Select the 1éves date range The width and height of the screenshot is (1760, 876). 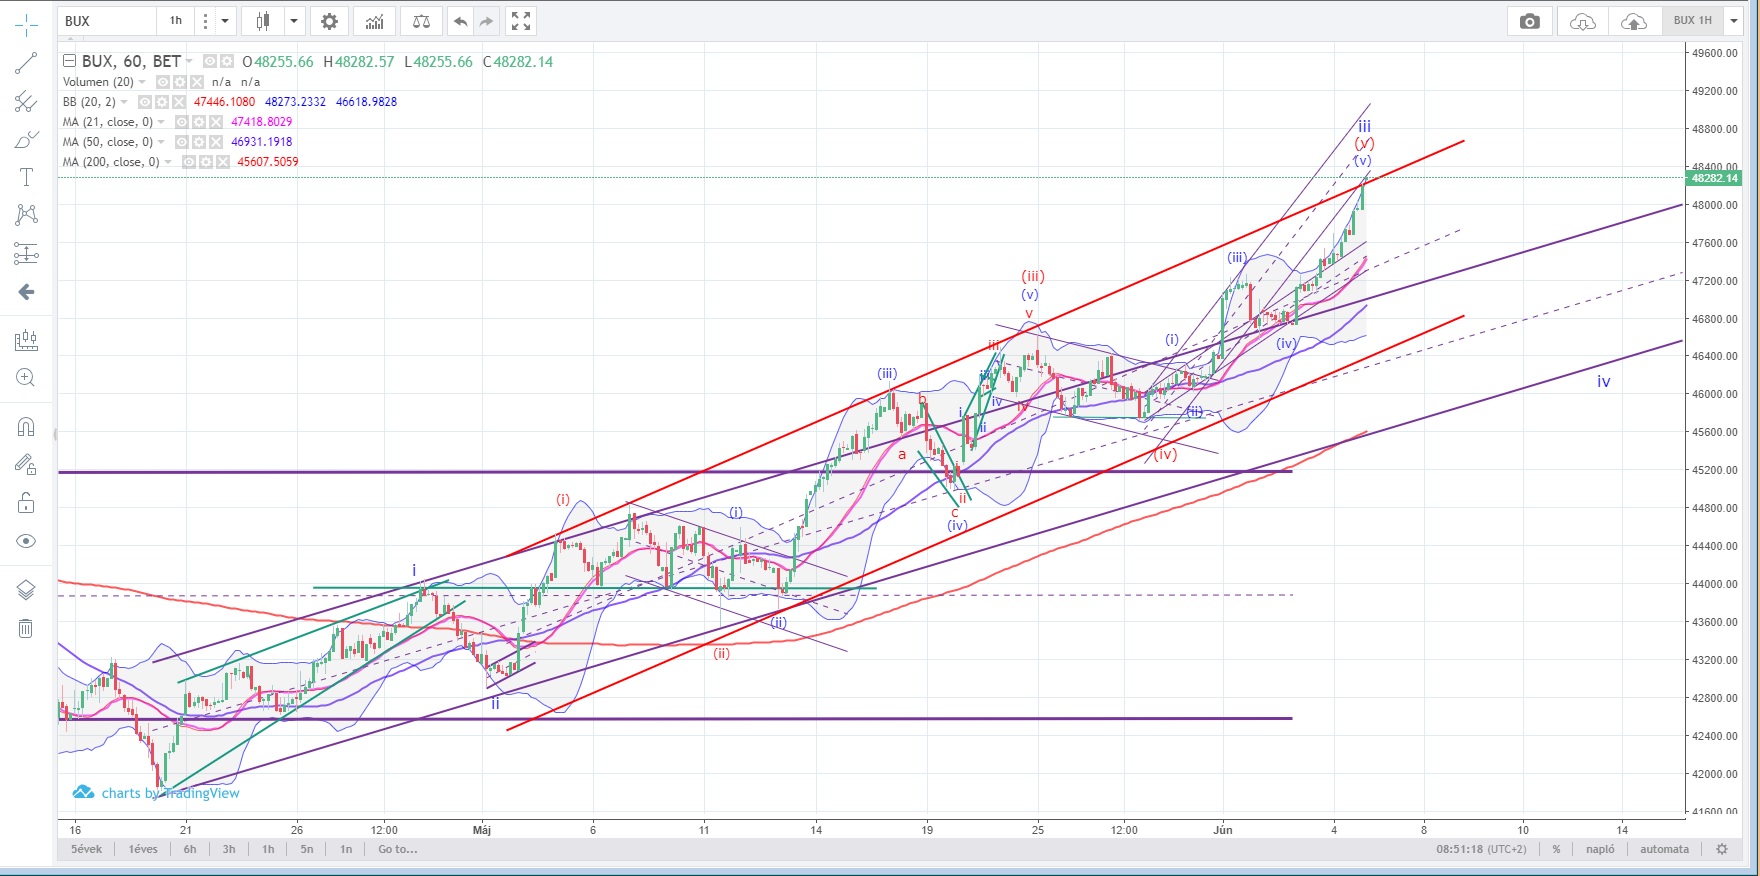143,849
